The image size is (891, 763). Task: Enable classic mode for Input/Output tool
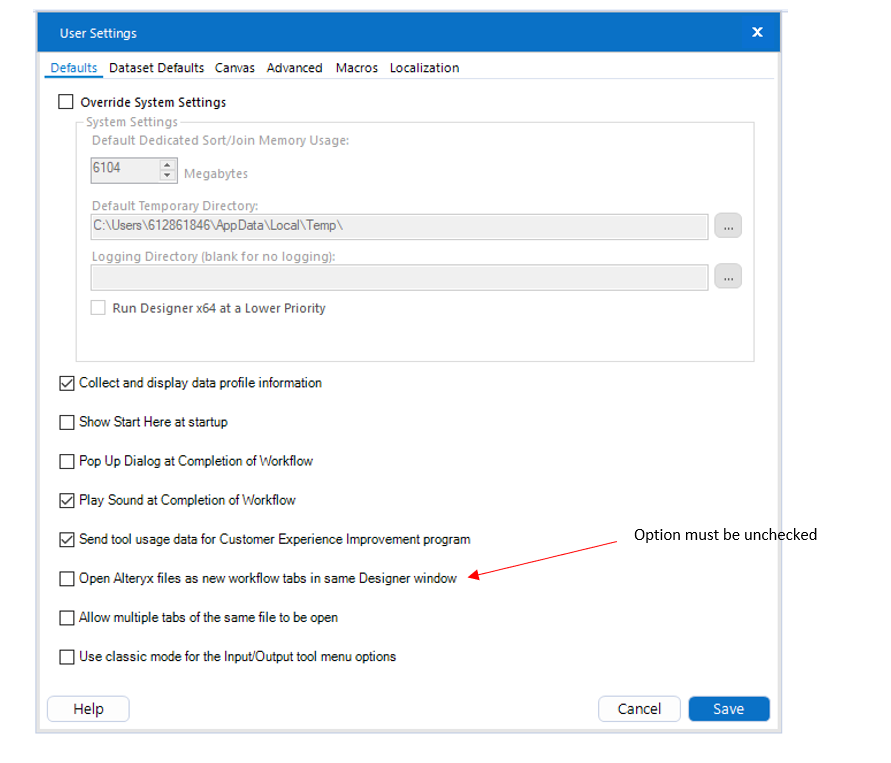coord(67,657)
